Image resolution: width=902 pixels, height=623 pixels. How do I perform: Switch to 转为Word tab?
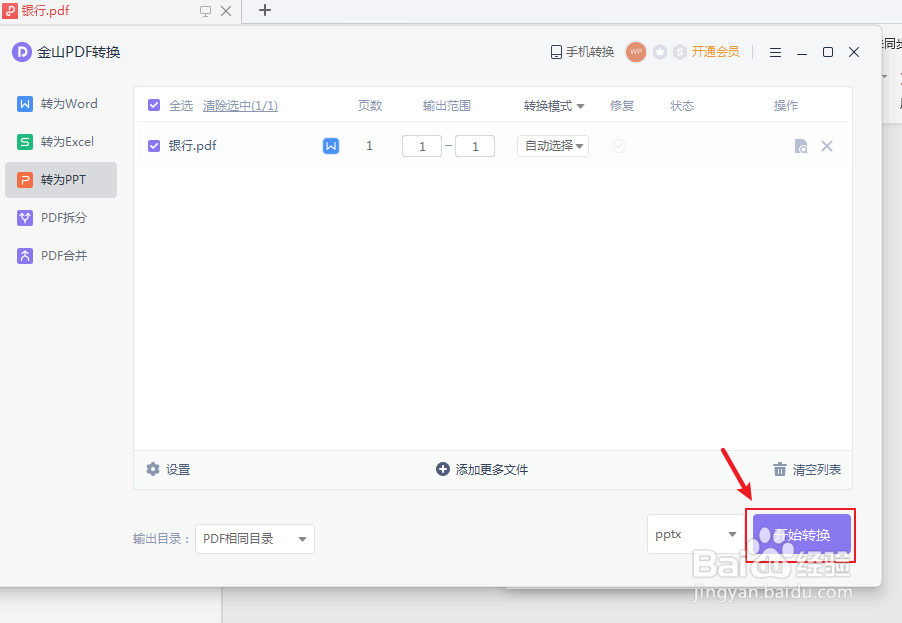tap(61, 104)
